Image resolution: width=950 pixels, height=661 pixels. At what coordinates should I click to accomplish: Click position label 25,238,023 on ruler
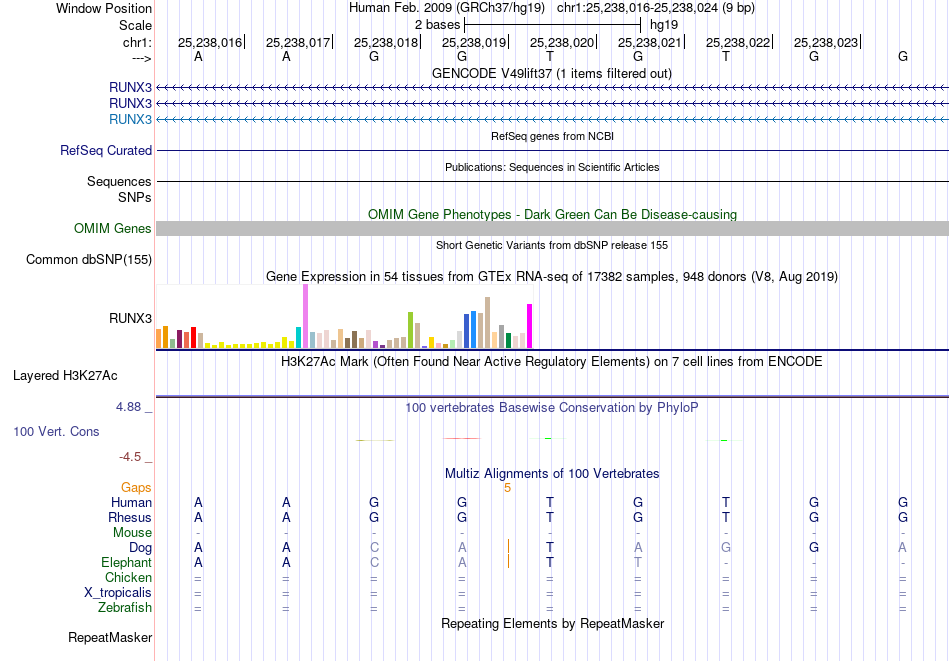pyautogui.click(x=826, y=42)
